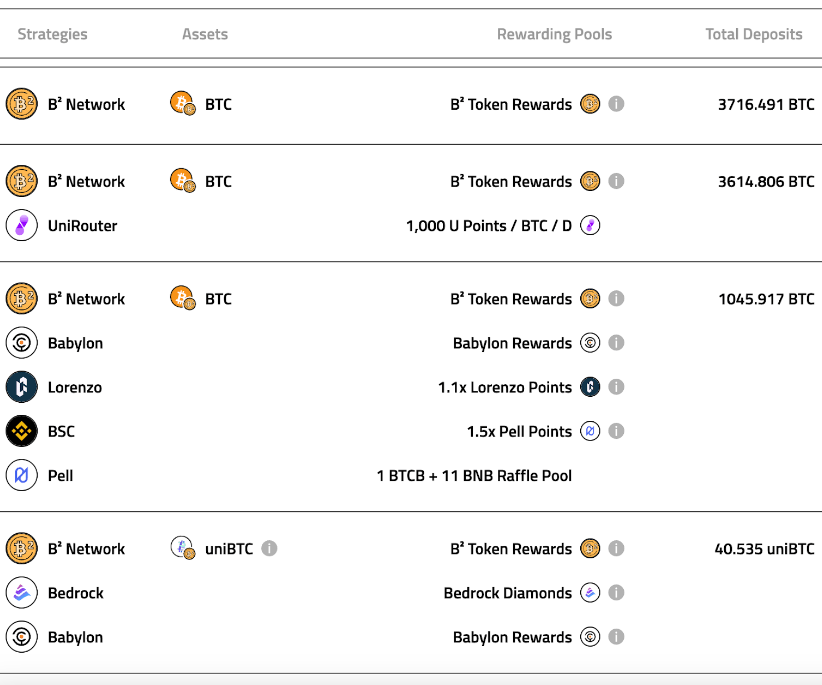Image resolution: width=822 pixels, height=685 pixels.
Task: Select the strategy with 3716.491 BTC deposits
Action: tap(86, 104)
